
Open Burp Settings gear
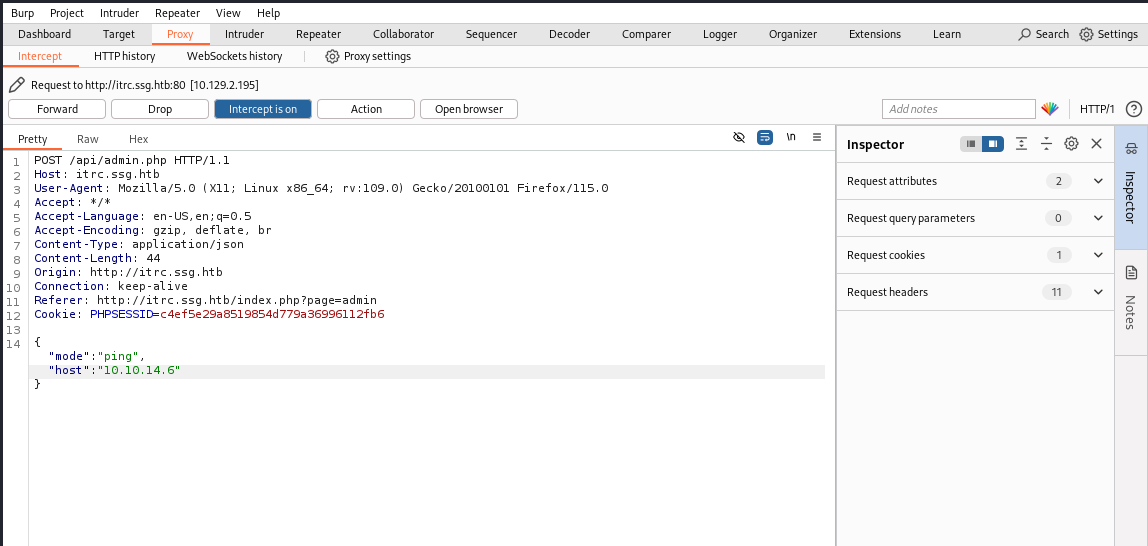(x=1108, y=34)
